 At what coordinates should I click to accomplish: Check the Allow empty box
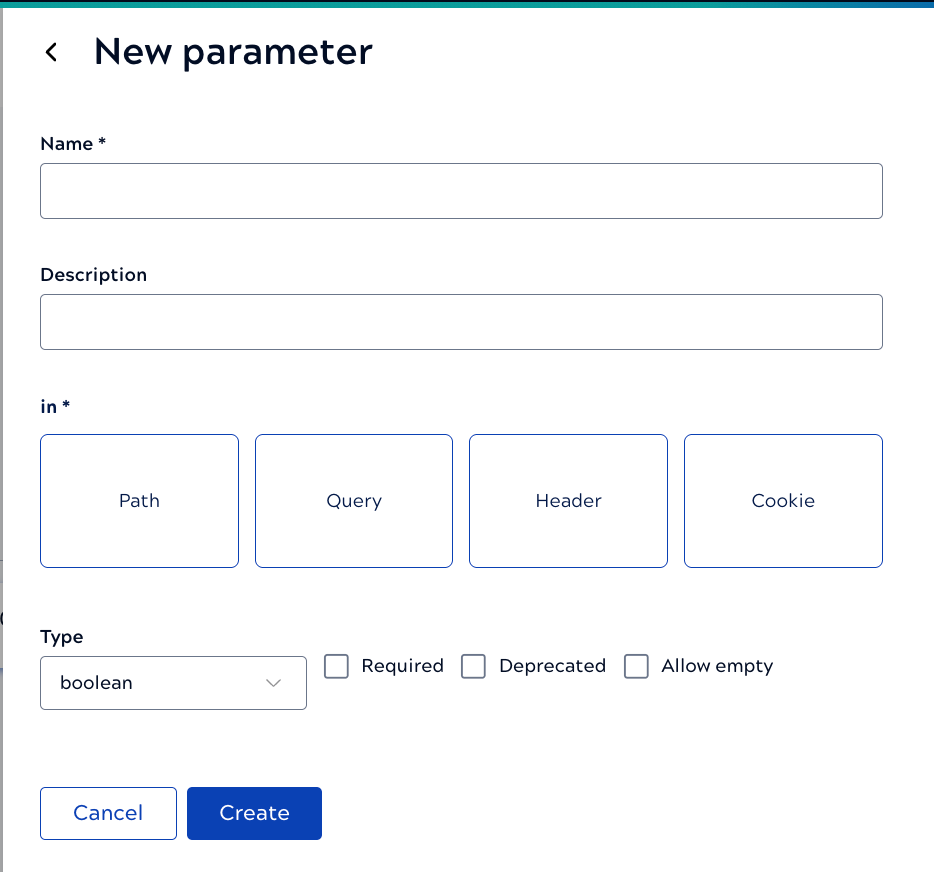point(636,666)
